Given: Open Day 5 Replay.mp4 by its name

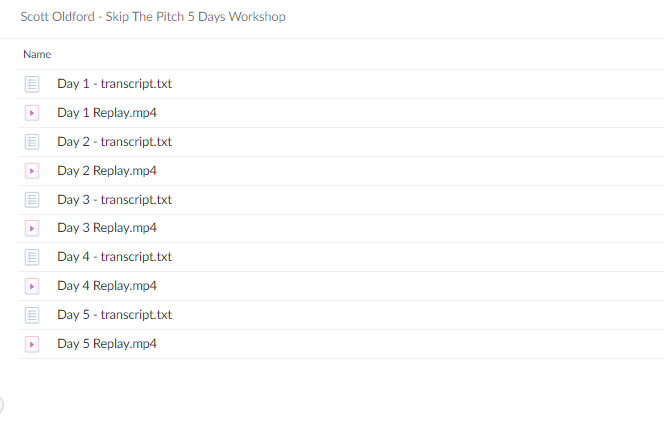Looking at the screenshot, I should 107,344.
